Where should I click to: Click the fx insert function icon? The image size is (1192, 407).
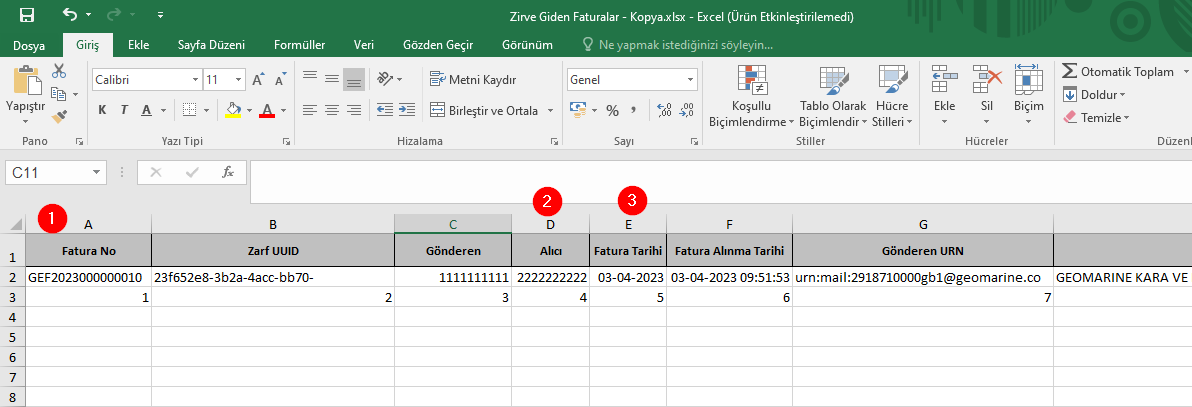[x=228, y=173]
